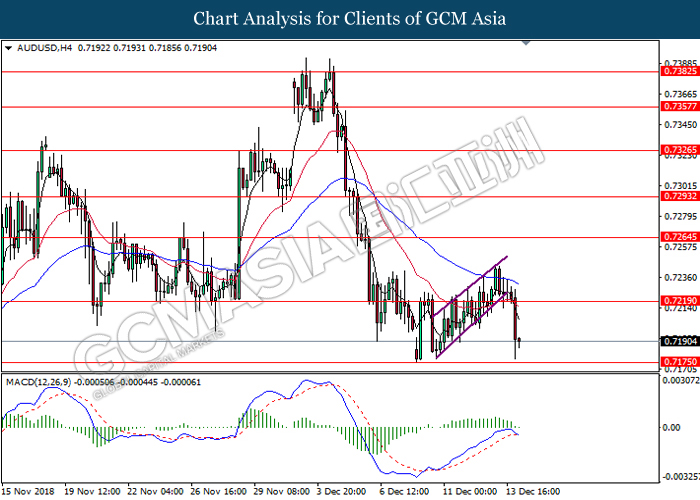The image size is (700, 500).
Task: Click the AUDUSD,H4 symbol title text
Action: pos(44,48)
